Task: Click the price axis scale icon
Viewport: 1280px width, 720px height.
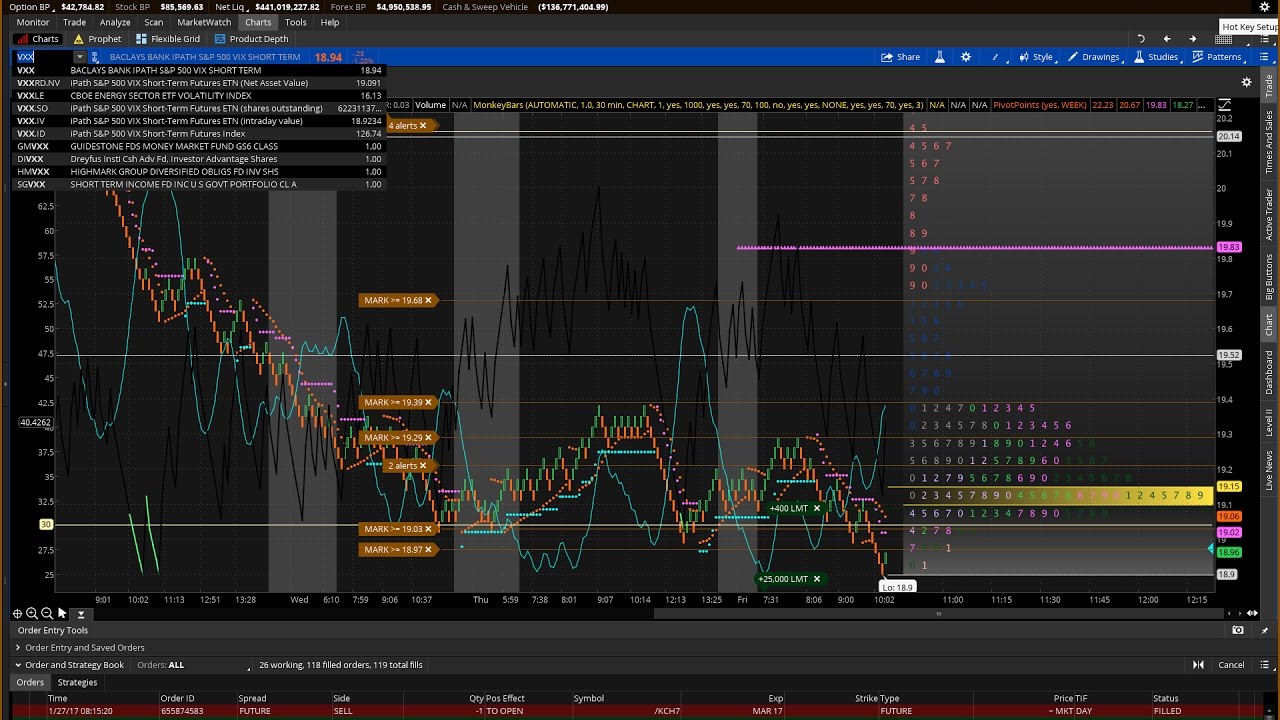Action: point(1227,104)
